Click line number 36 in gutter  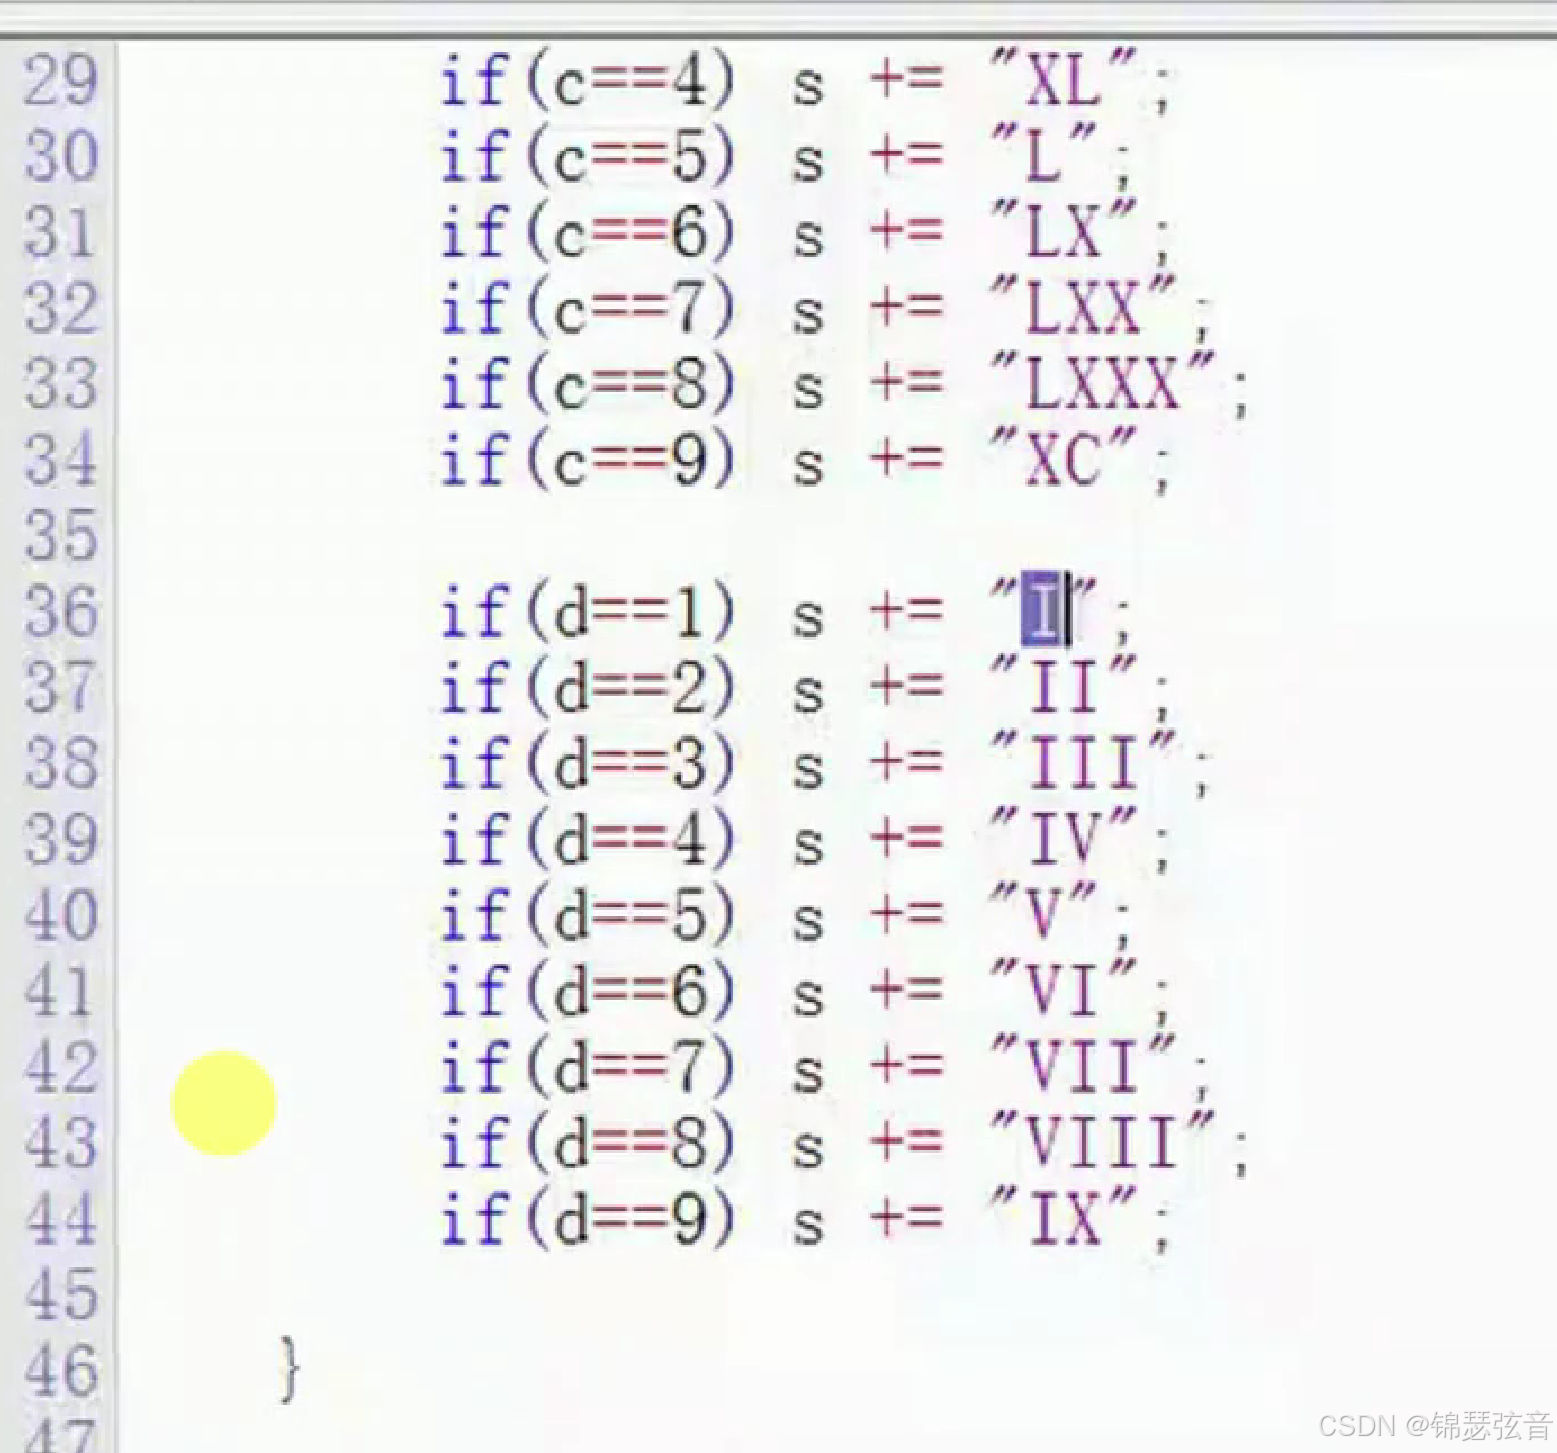(61, 612)
